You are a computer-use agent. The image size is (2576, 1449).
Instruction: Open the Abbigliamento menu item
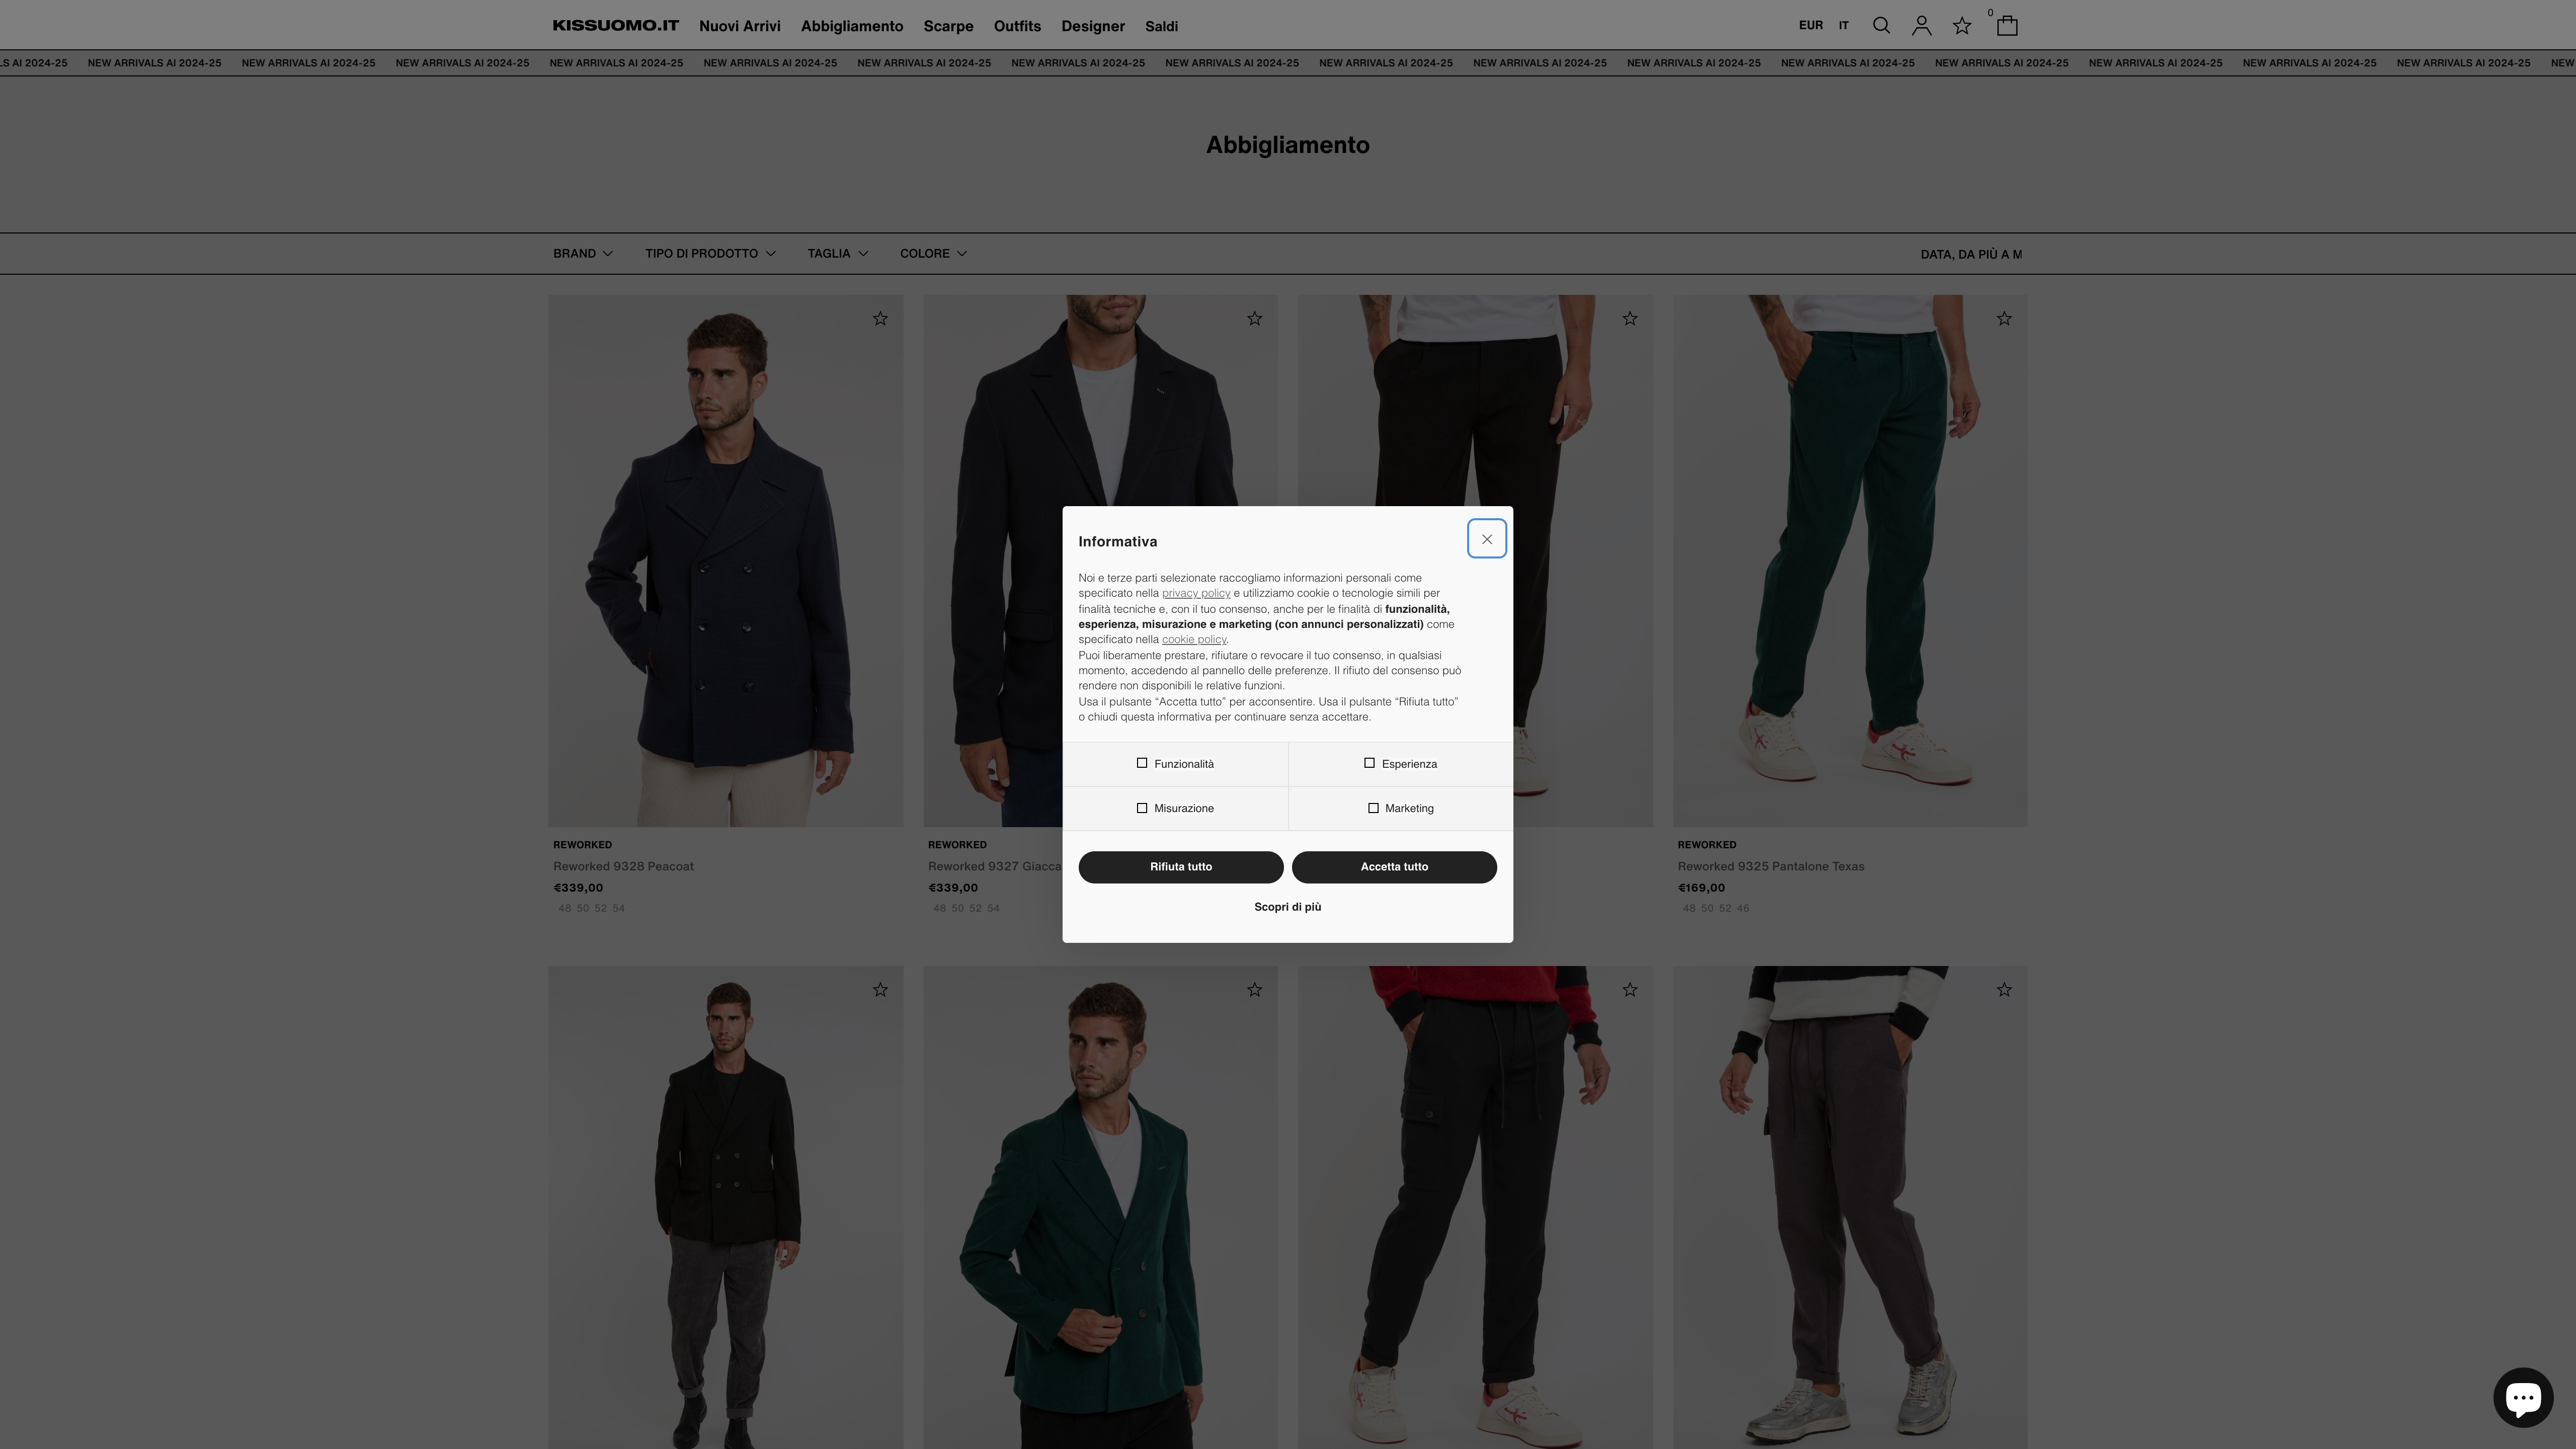tap(851, 26)
